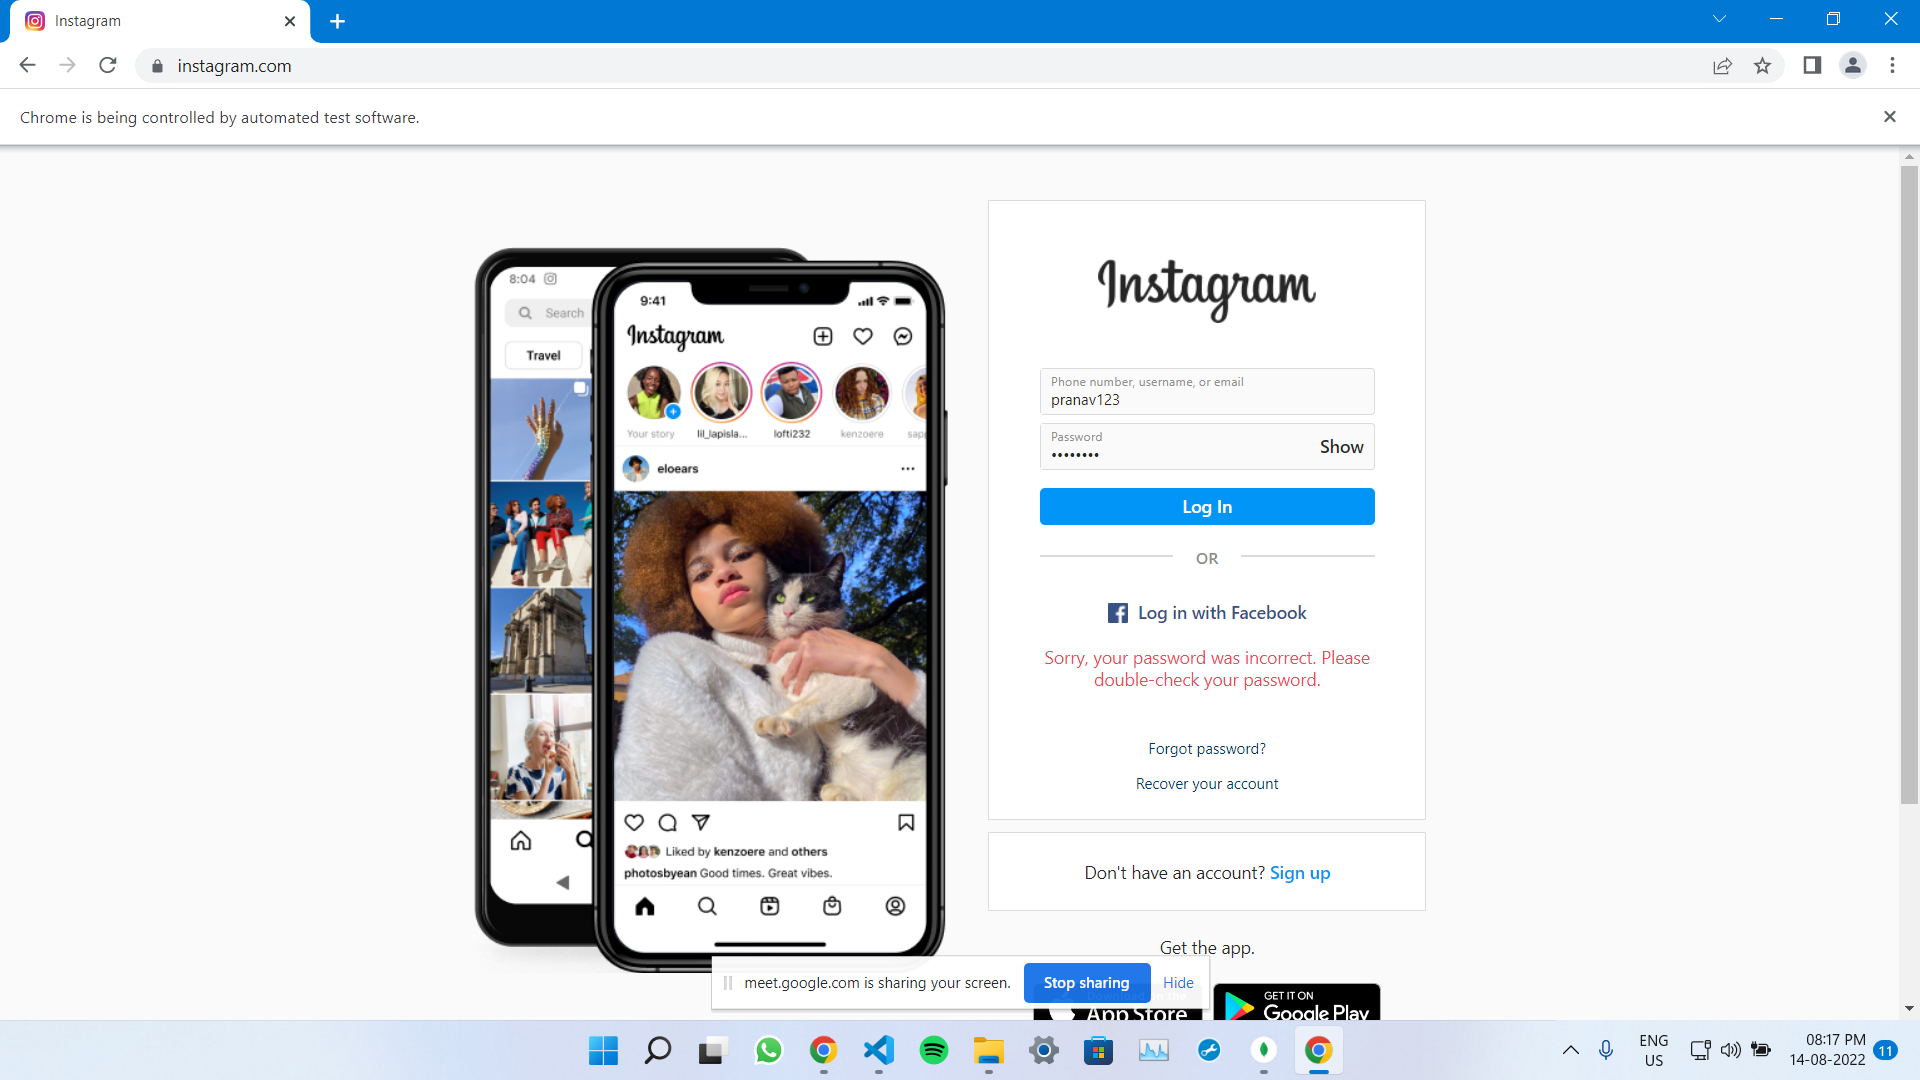Expand the tab search chevron

coord(1719,19)
